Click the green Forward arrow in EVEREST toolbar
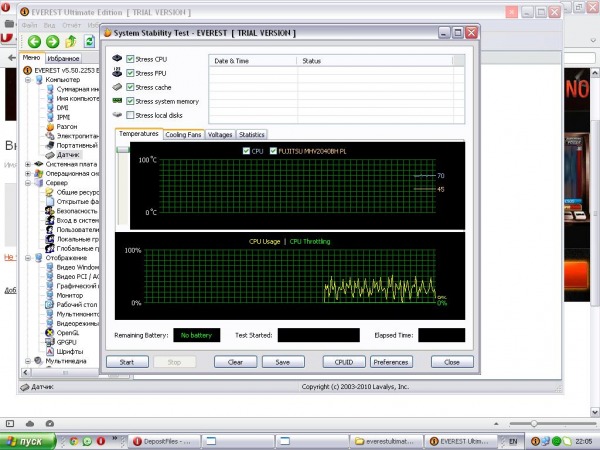Screen dimensions: 600x450 [x=53, y=41]
